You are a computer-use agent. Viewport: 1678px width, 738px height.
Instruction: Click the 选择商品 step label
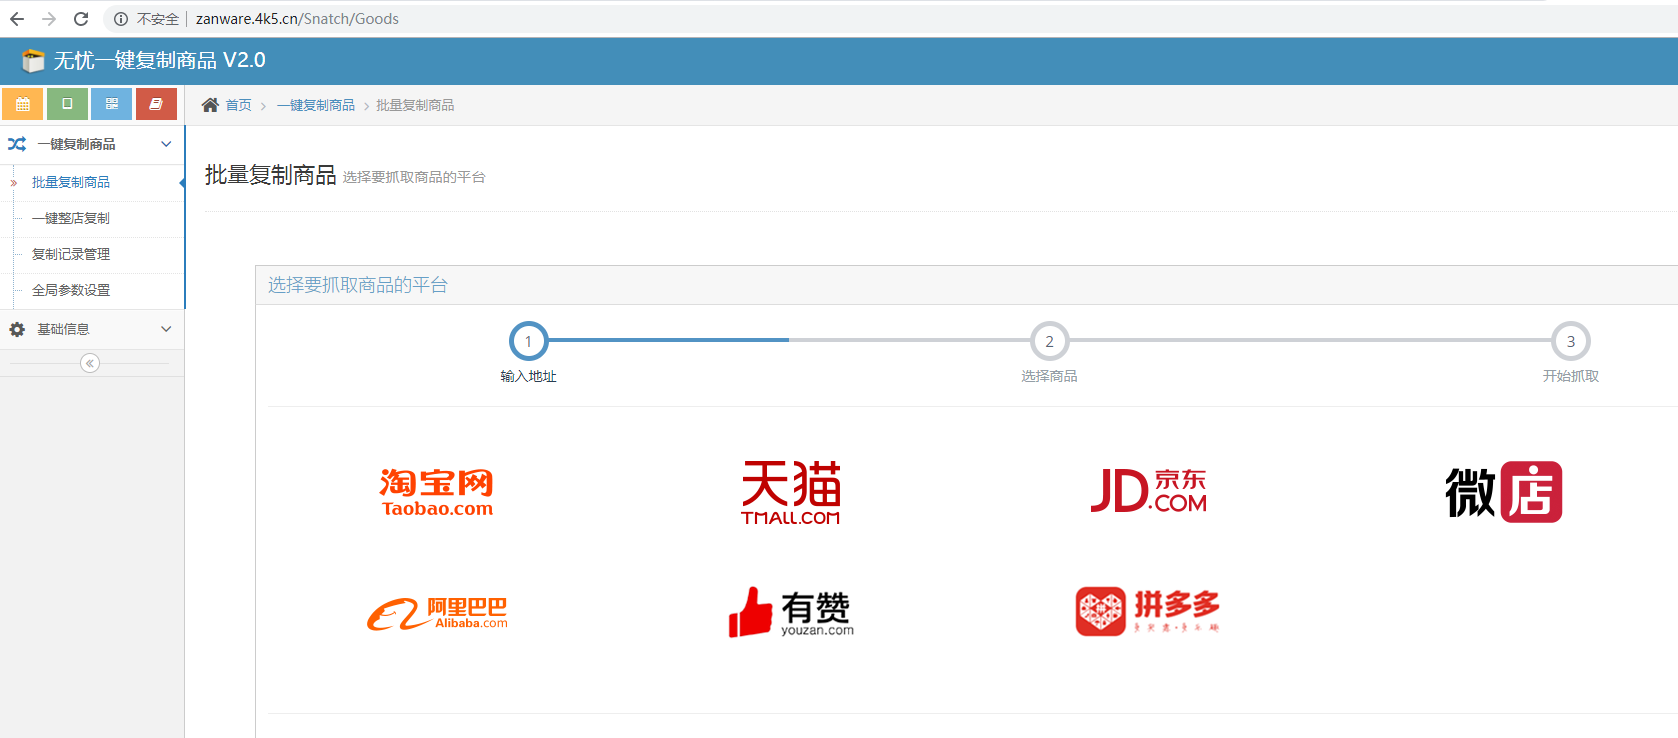[x=1049, y=376]
